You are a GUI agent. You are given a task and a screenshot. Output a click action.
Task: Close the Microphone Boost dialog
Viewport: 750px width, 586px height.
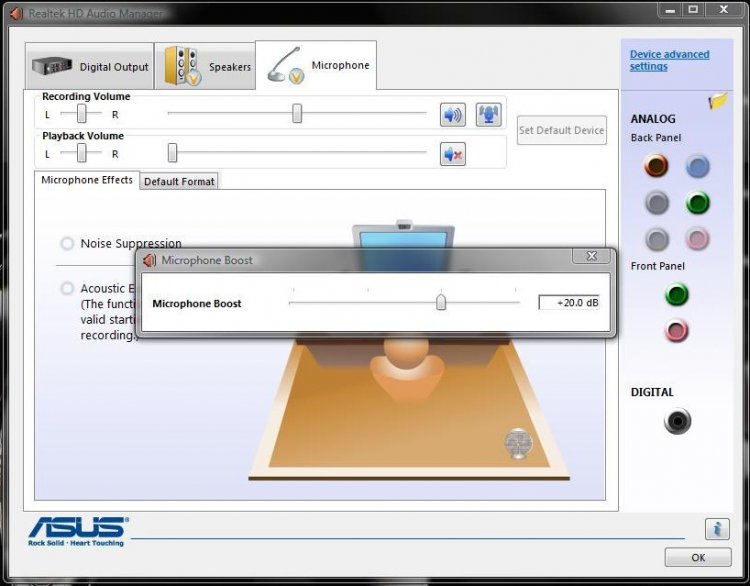[x=591, y=256]
